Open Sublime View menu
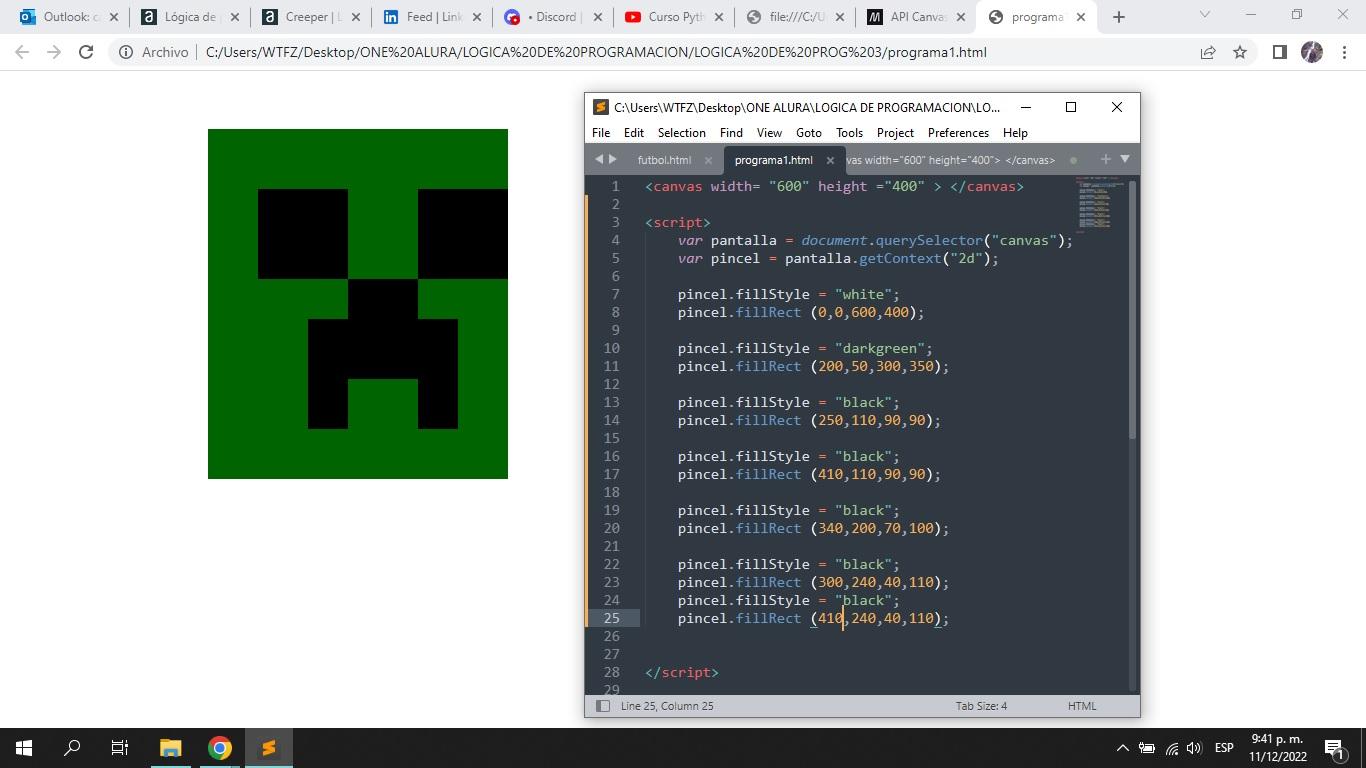The image size is (1366, 768). pos(769,132)
